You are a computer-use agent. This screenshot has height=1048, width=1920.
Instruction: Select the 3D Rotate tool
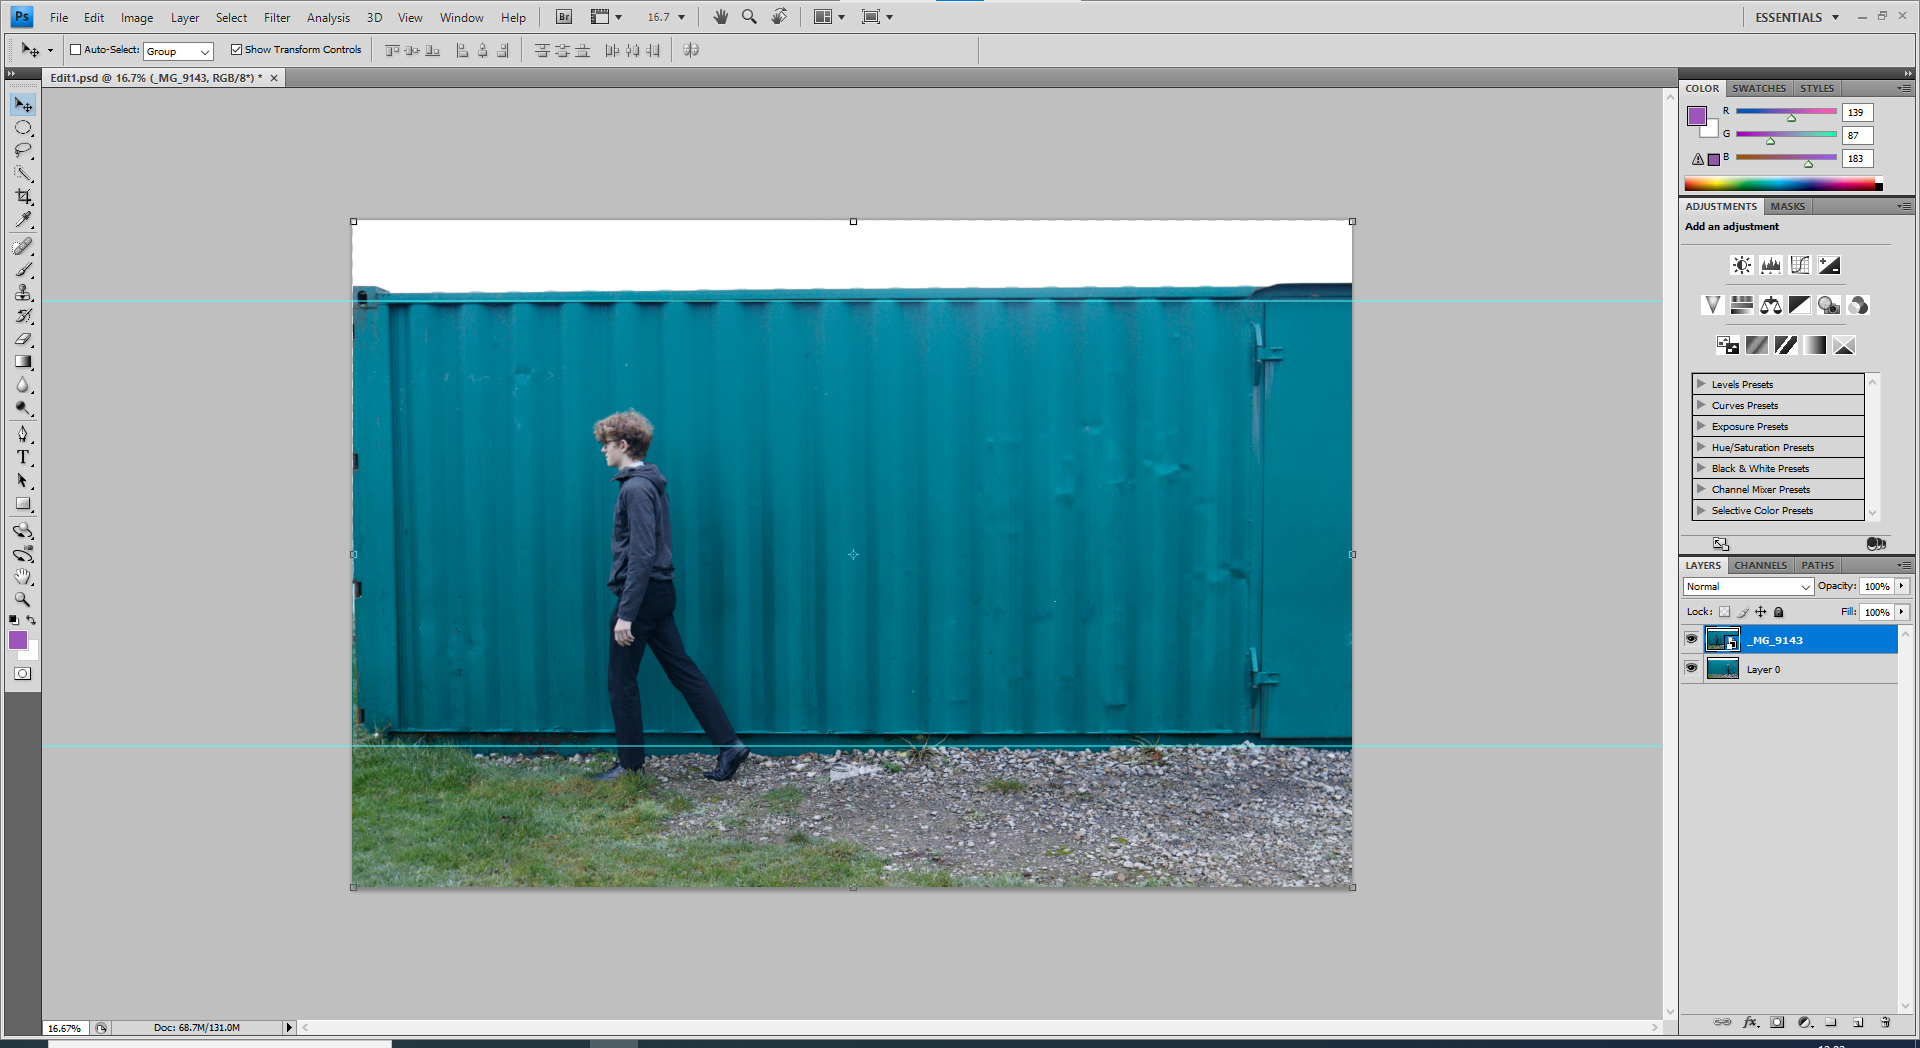pyautogui.click(x=23, y=531)
